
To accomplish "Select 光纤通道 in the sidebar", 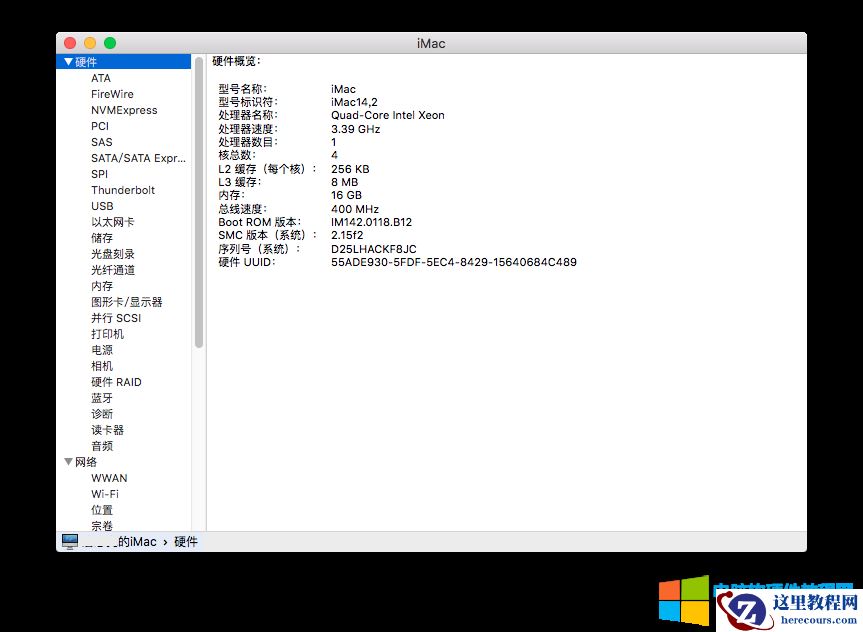I will coord(113,270).
